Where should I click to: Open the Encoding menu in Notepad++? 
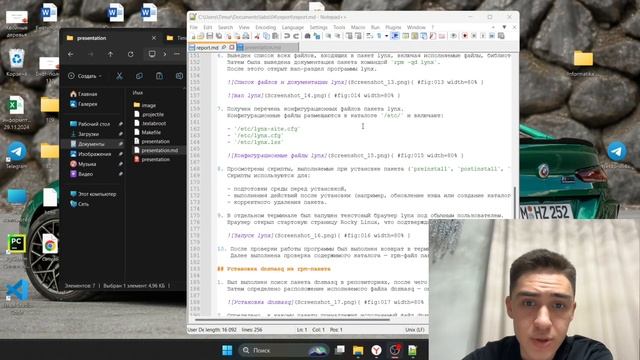[x=265, y=27]
